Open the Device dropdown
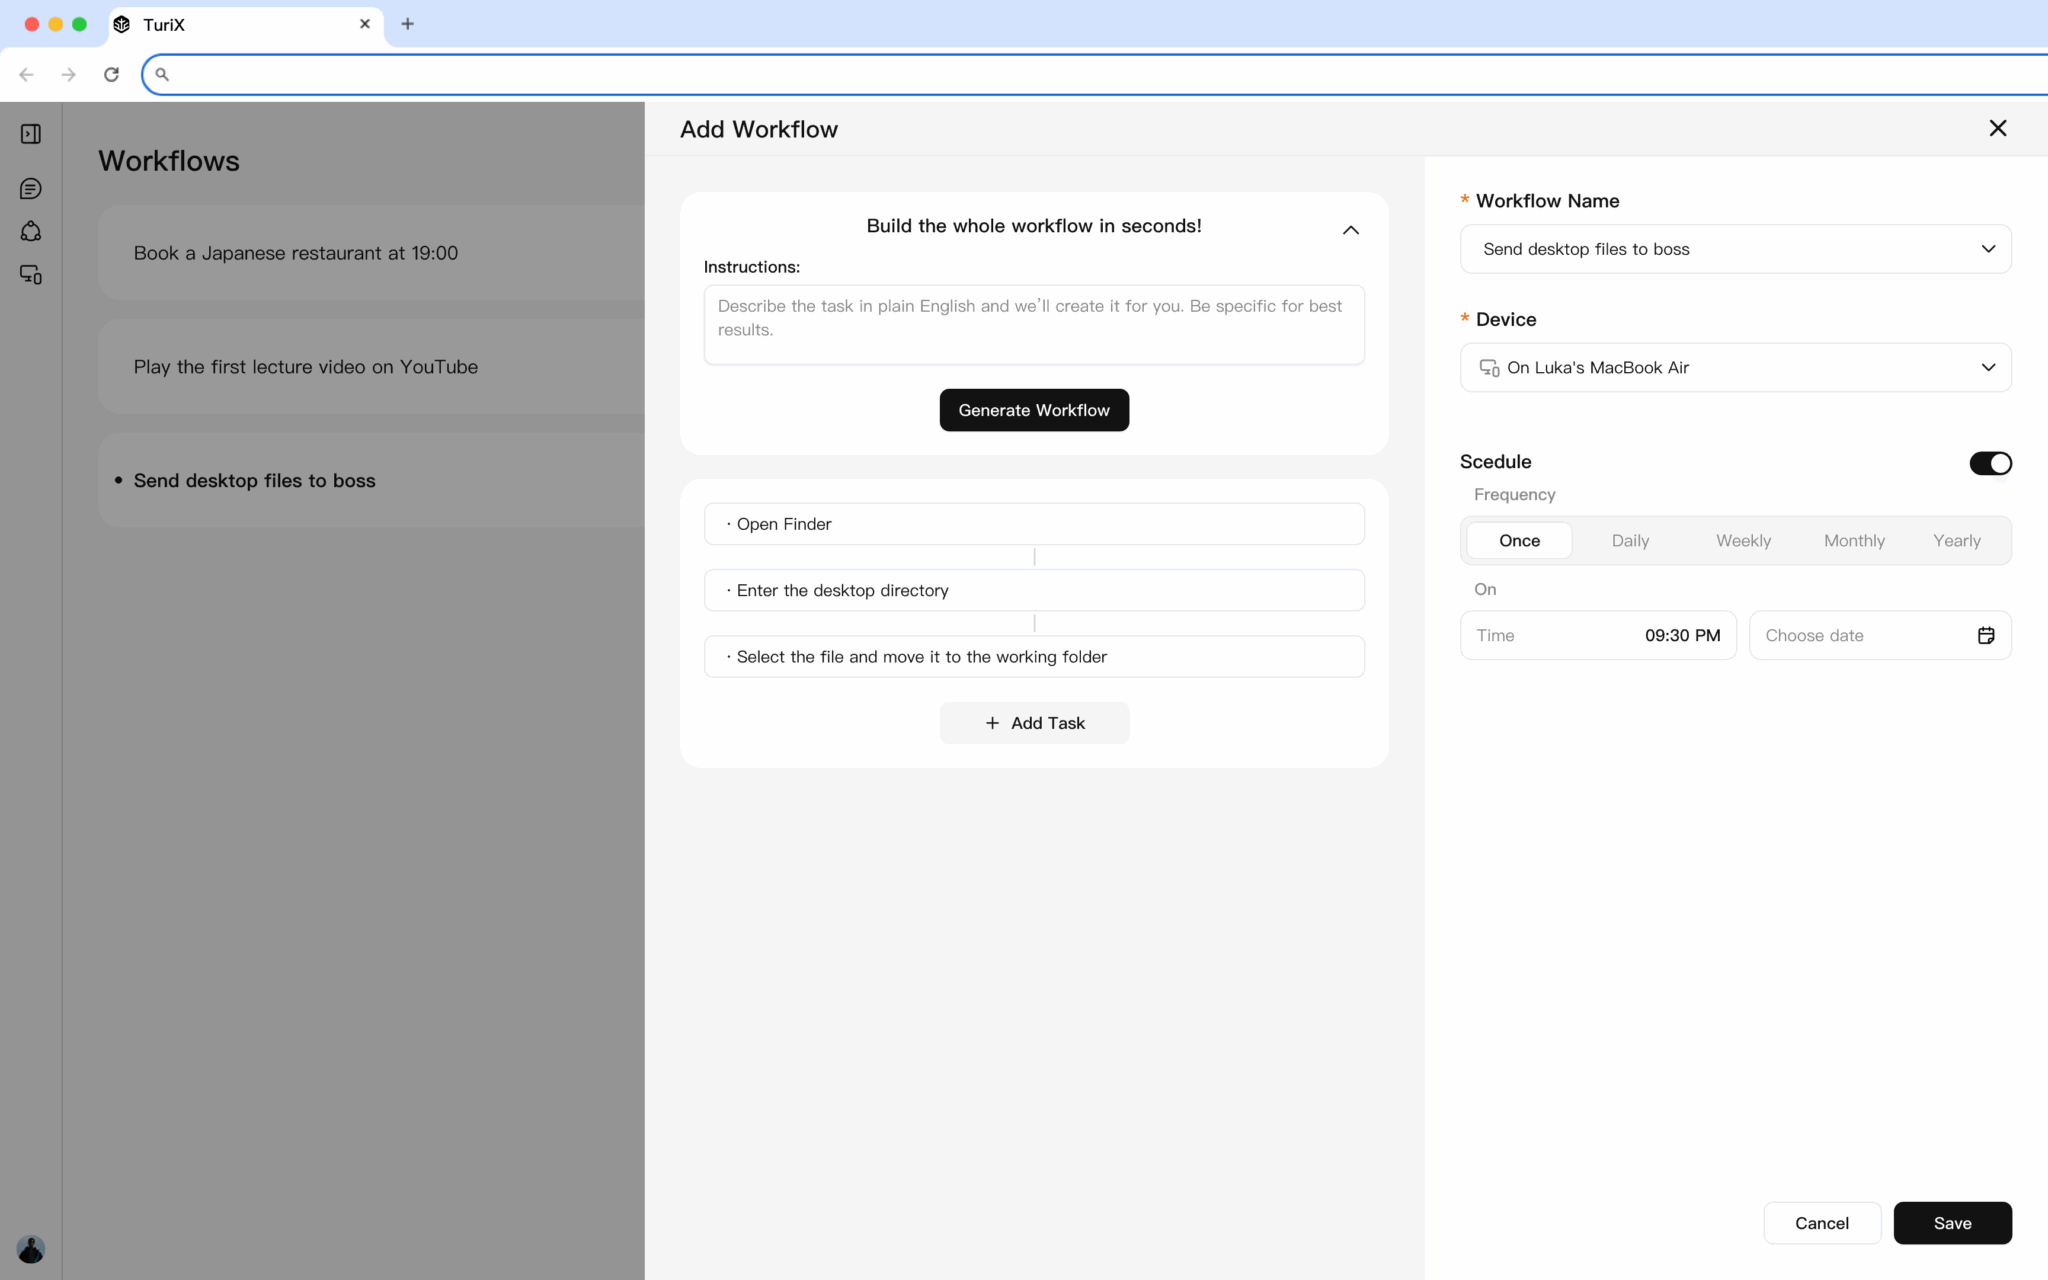The width and height of the screenshot is (2048, 1280). [1735, 368]
